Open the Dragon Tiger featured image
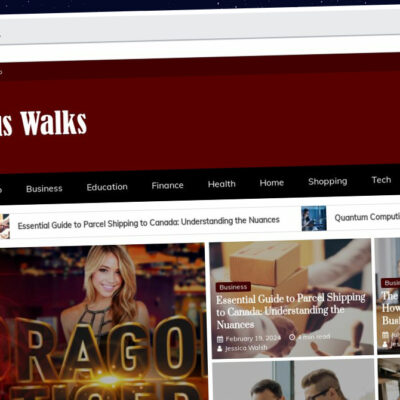This screenshot has height=400, width=400. pyautogui.click(x=102, y=322)
